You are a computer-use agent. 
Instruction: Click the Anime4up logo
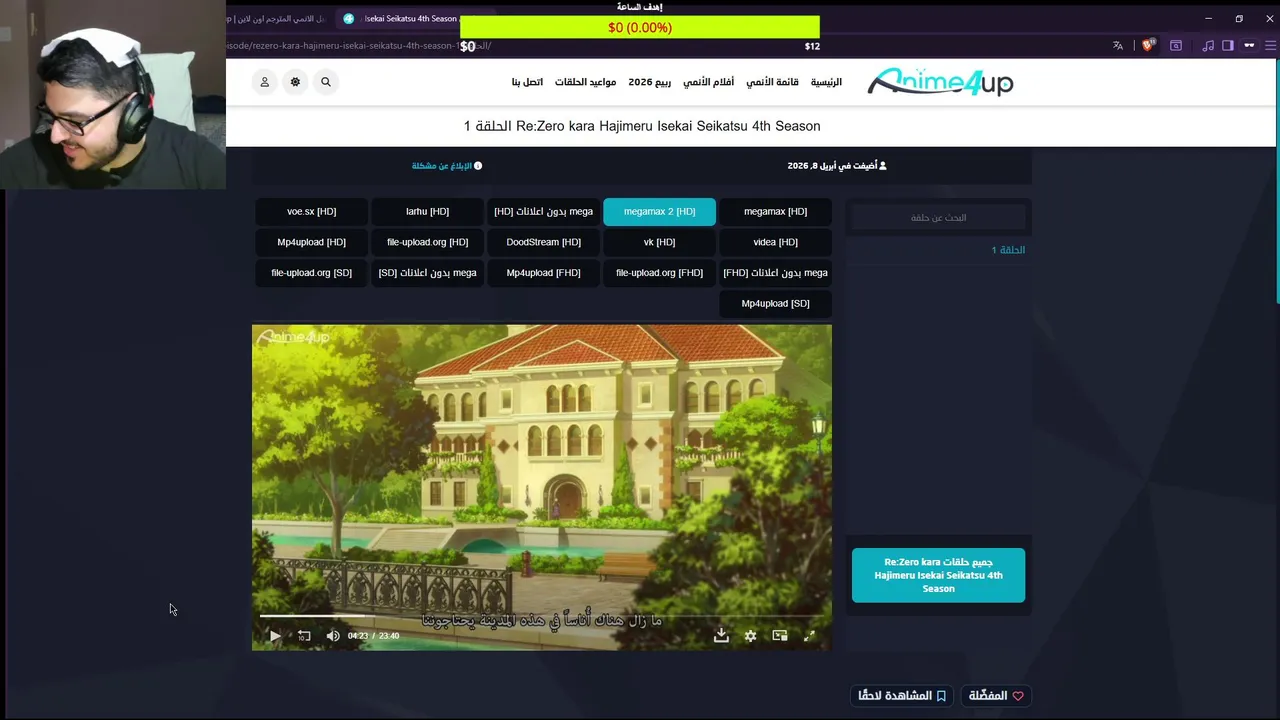click(940, 82)
